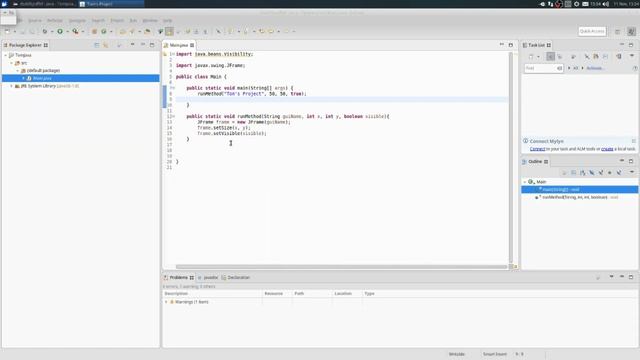Click the create local task link
This screenshot has width=640, height=360.
(607, 149)
